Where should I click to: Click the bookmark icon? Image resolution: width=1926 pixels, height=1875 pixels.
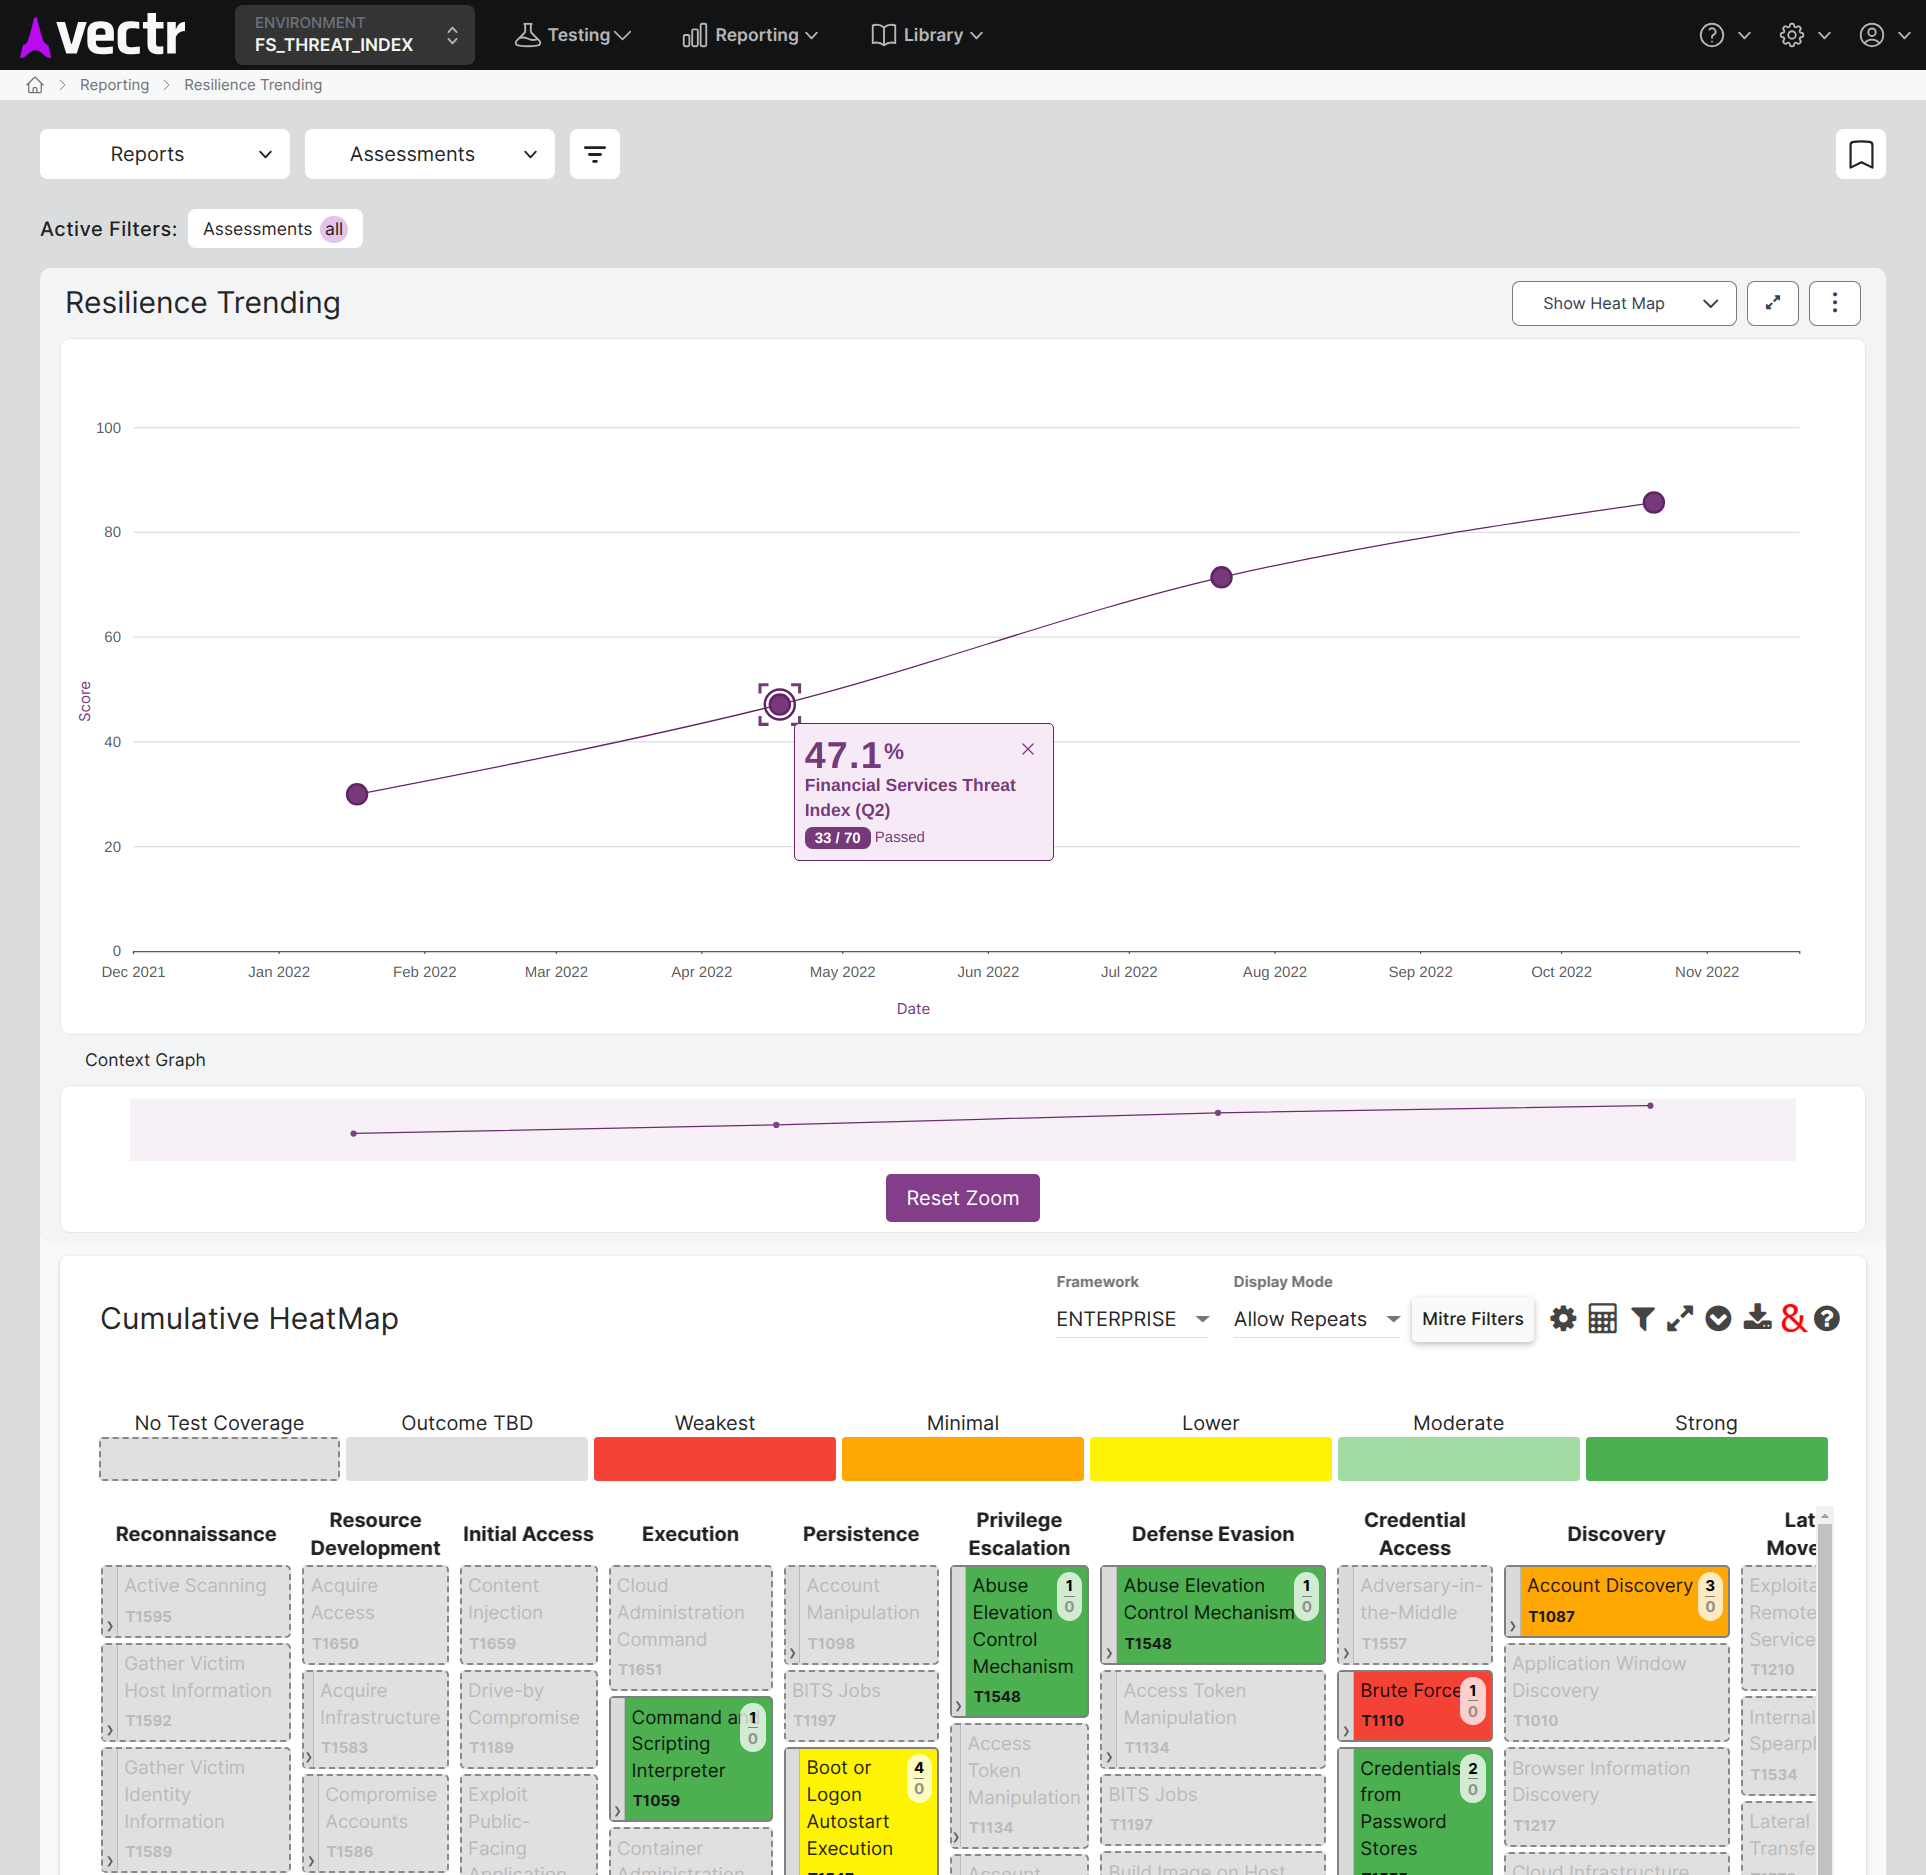(x=1860, y=154)
